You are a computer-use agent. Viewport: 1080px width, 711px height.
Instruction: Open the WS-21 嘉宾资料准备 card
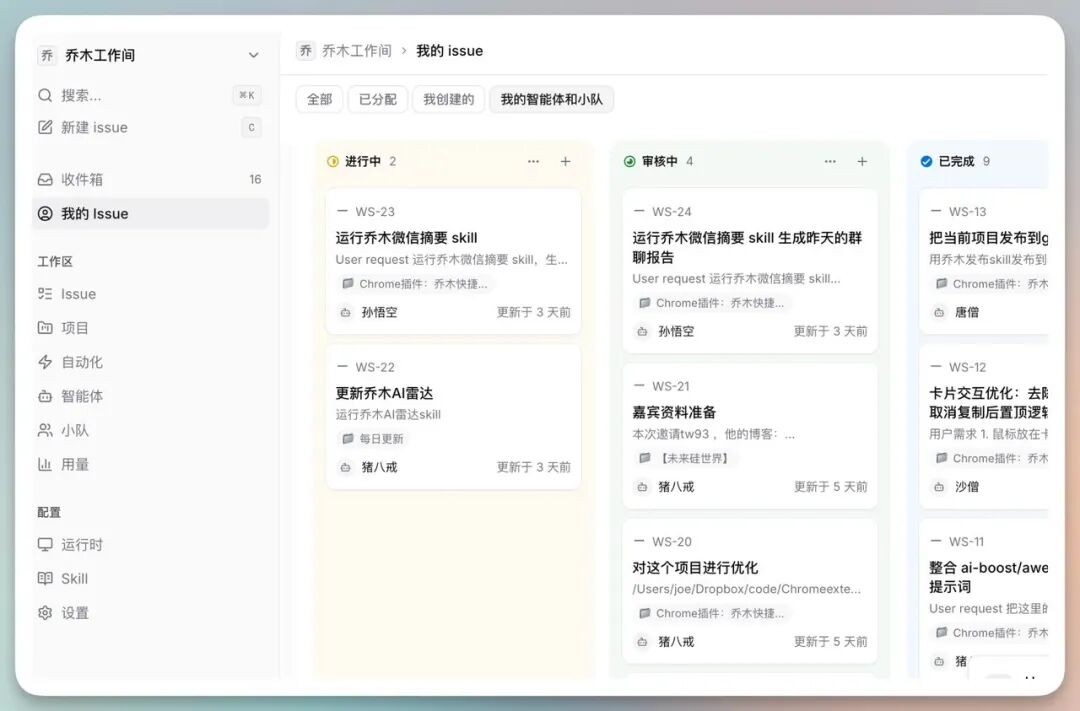pyautogui.click(x=749, y=436)
